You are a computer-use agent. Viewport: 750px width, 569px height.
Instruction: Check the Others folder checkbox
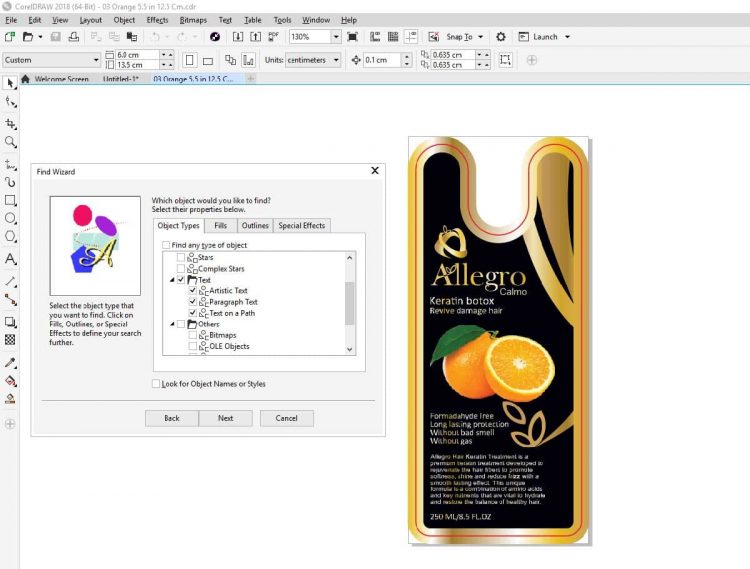coord(181,324)
